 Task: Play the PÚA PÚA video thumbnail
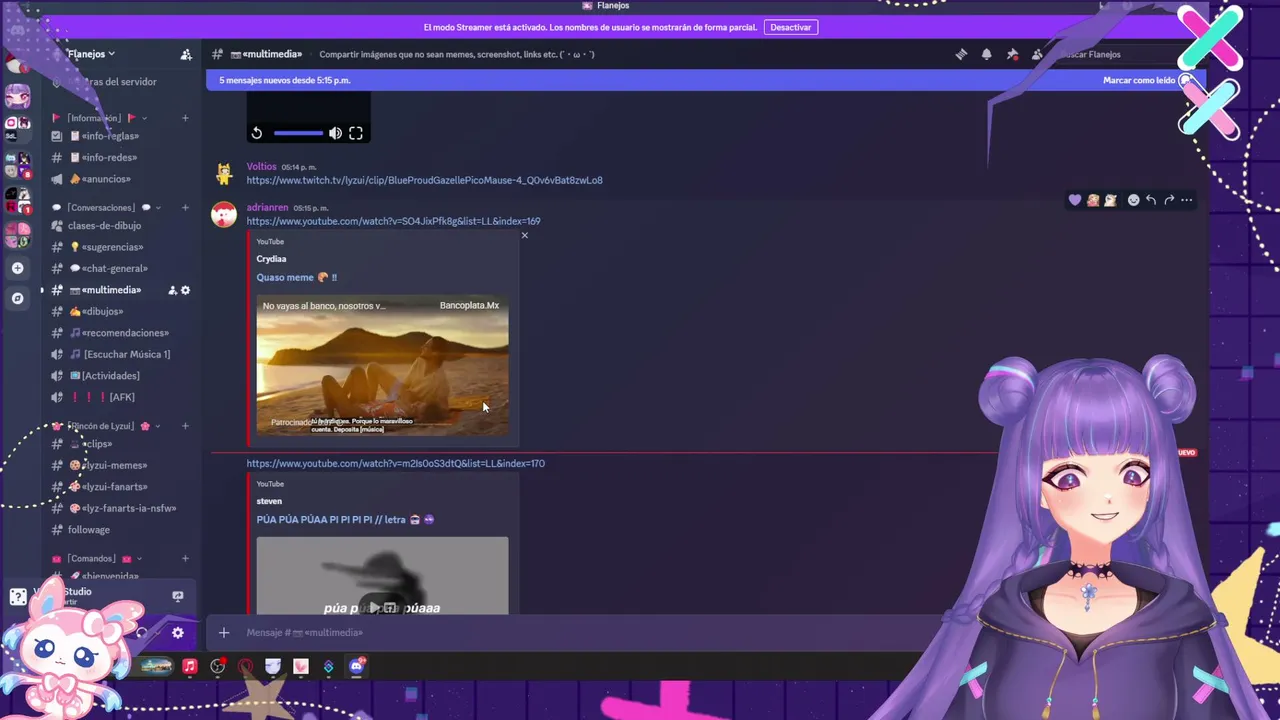tap(382, 576)
